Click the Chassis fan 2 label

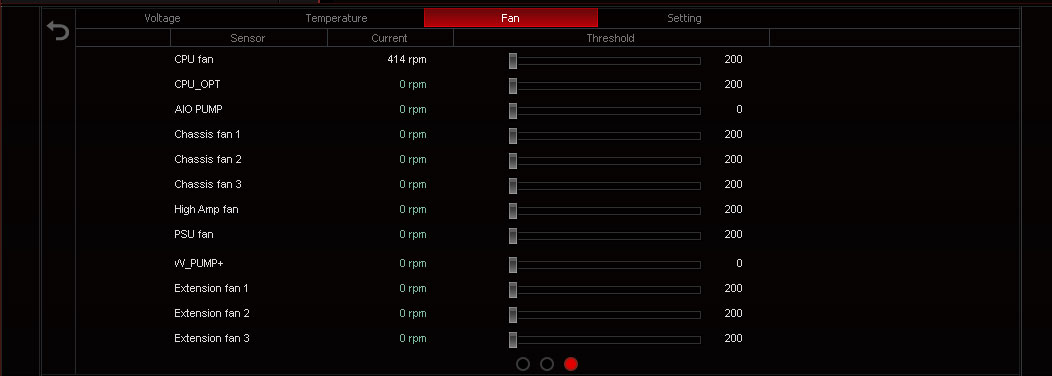(208, 159)
